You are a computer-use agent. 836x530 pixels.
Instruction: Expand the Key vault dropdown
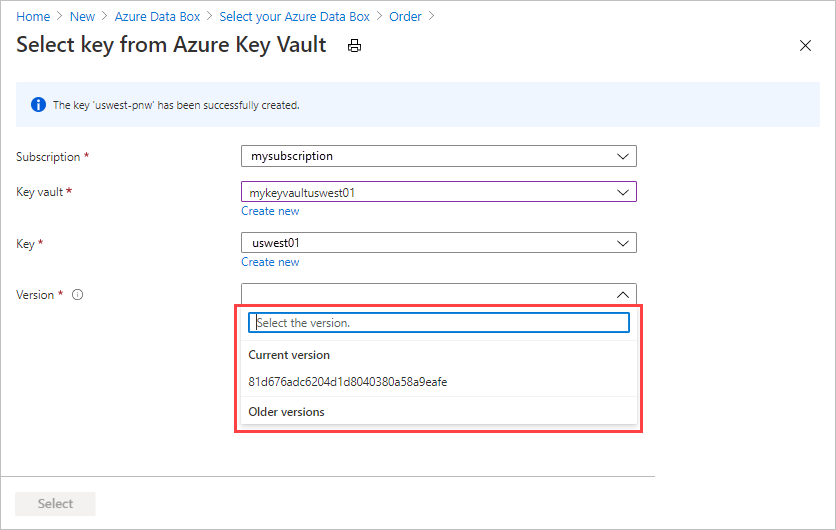point(438,192)
